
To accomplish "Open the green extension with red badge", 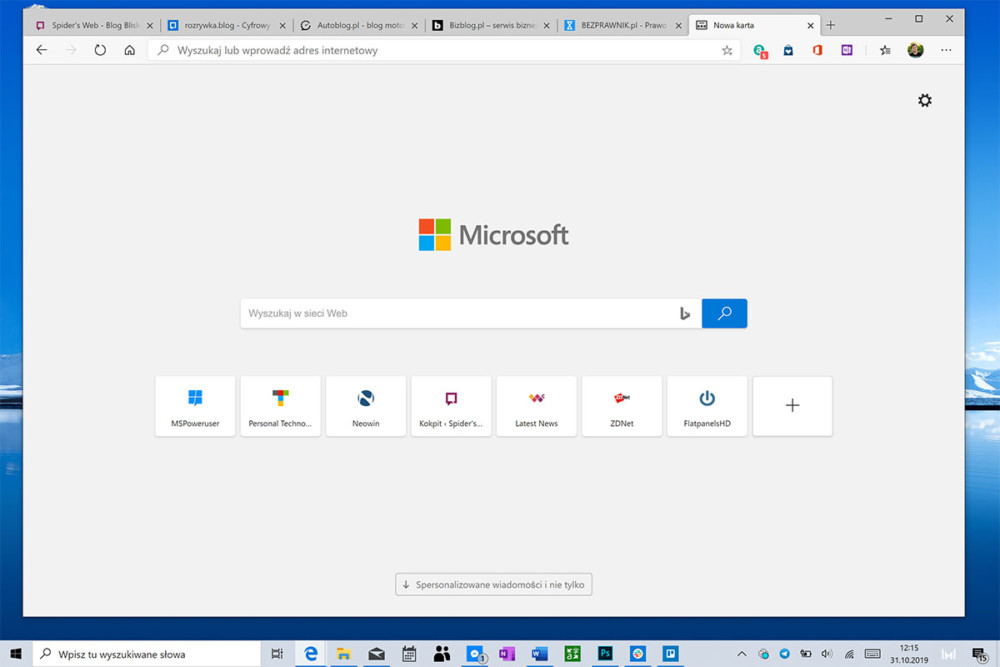I will tap(760, 51).
